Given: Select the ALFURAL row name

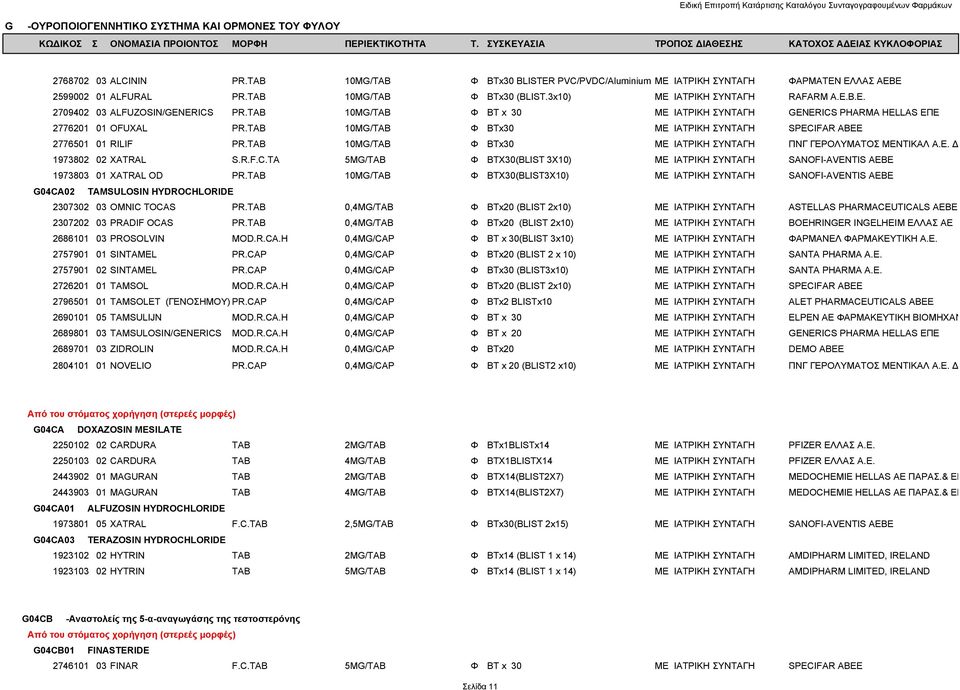Looking at the screenshot, I should pos(130,97).
